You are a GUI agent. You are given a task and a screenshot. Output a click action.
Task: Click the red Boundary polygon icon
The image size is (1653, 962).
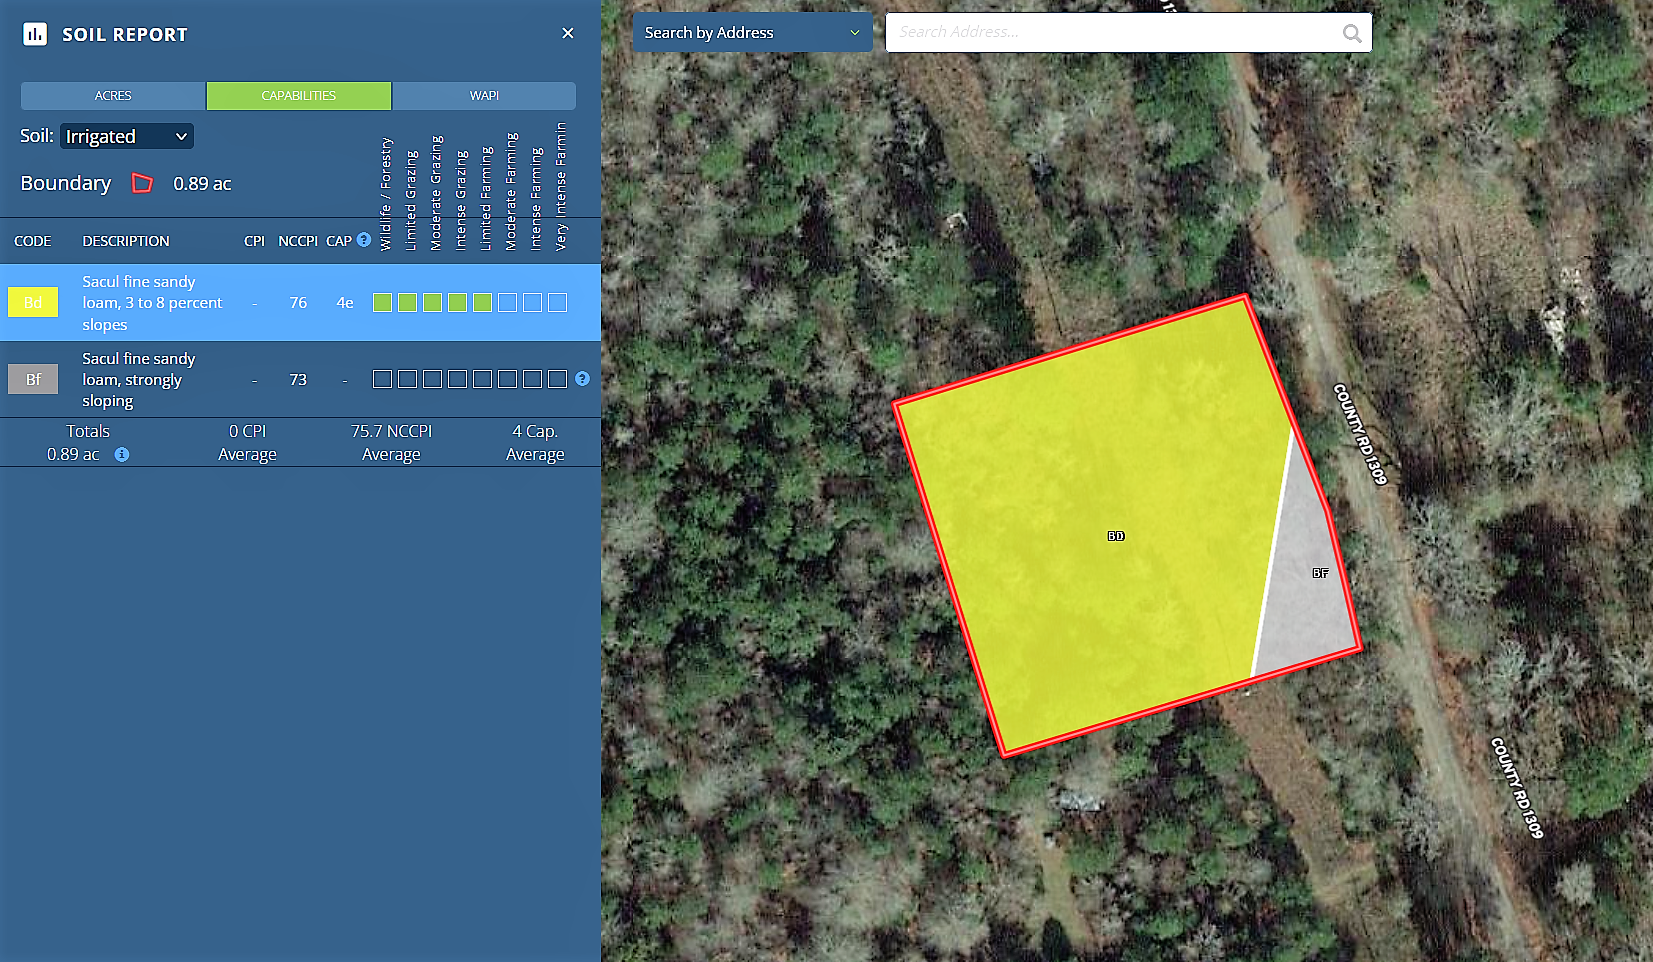(142, 183)
